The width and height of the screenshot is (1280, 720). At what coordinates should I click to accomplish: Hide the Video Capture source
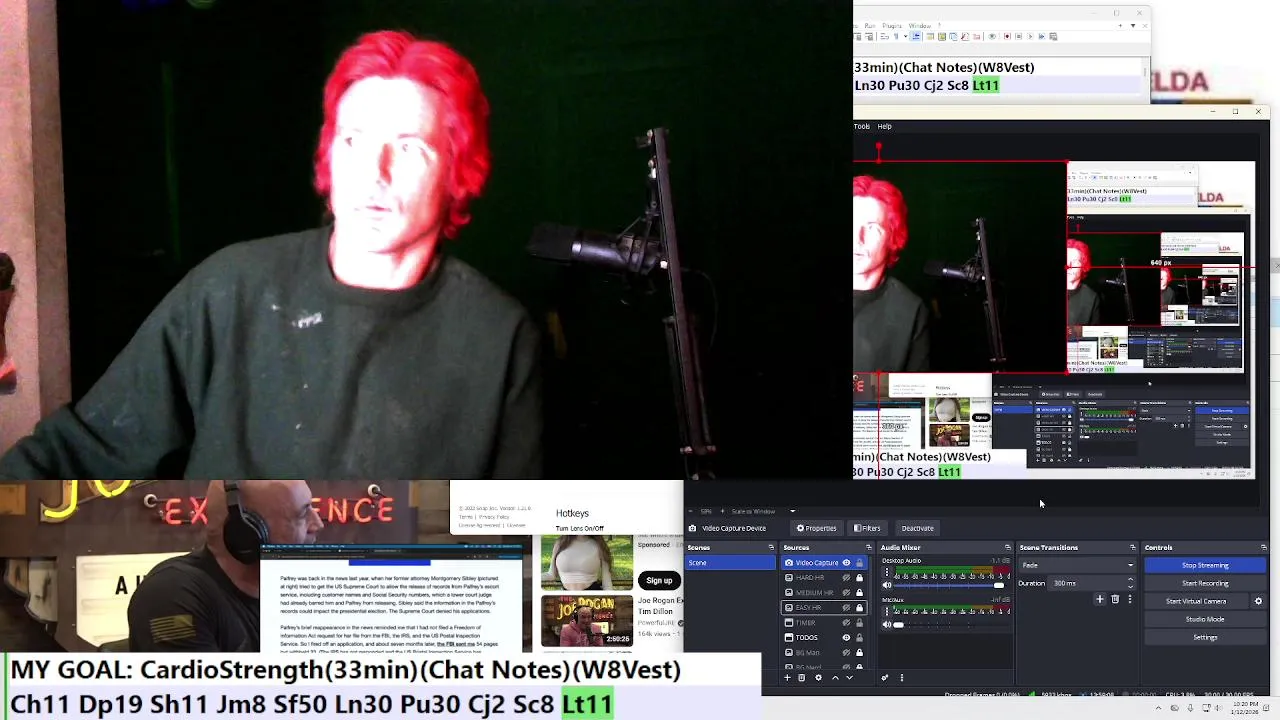click(x=846, y=562)
